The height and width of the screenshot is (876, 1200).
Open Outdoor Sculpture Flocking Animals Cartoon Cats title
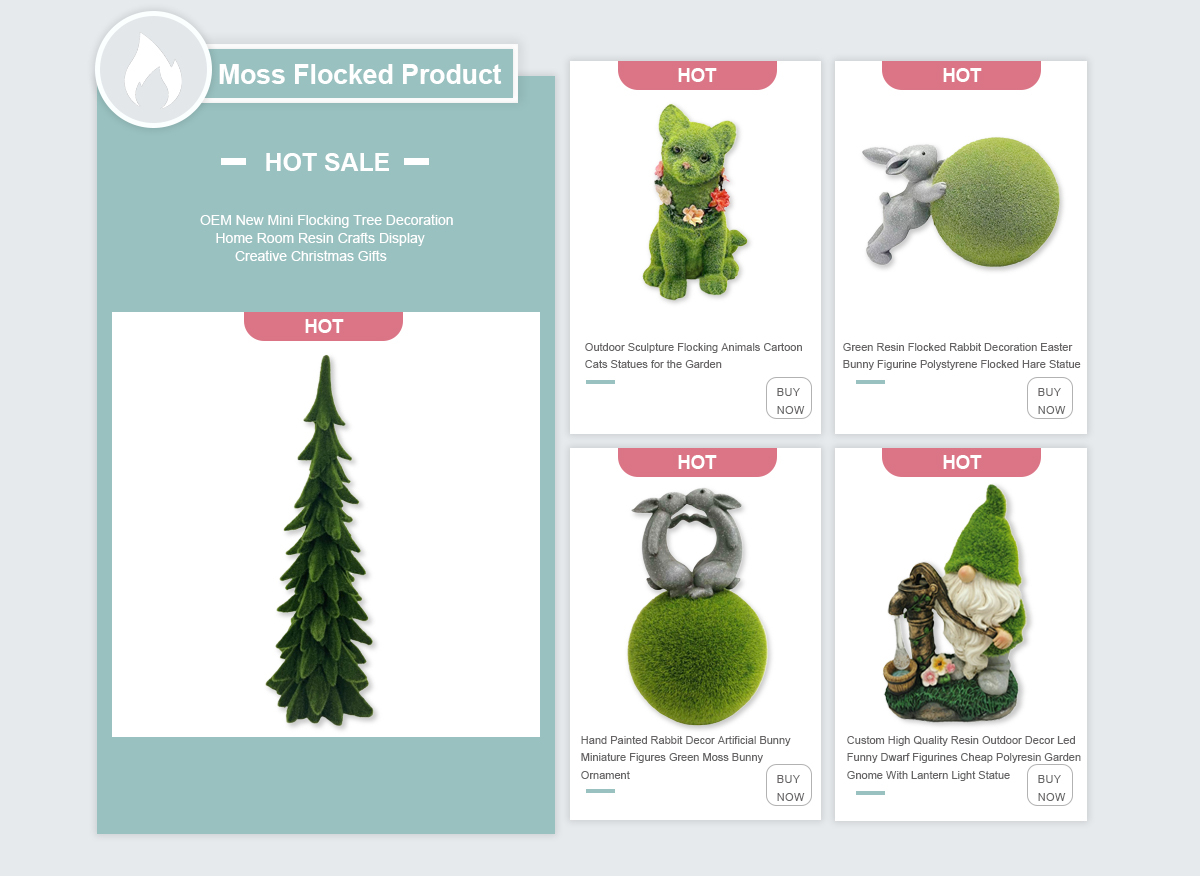click(693, 356)
